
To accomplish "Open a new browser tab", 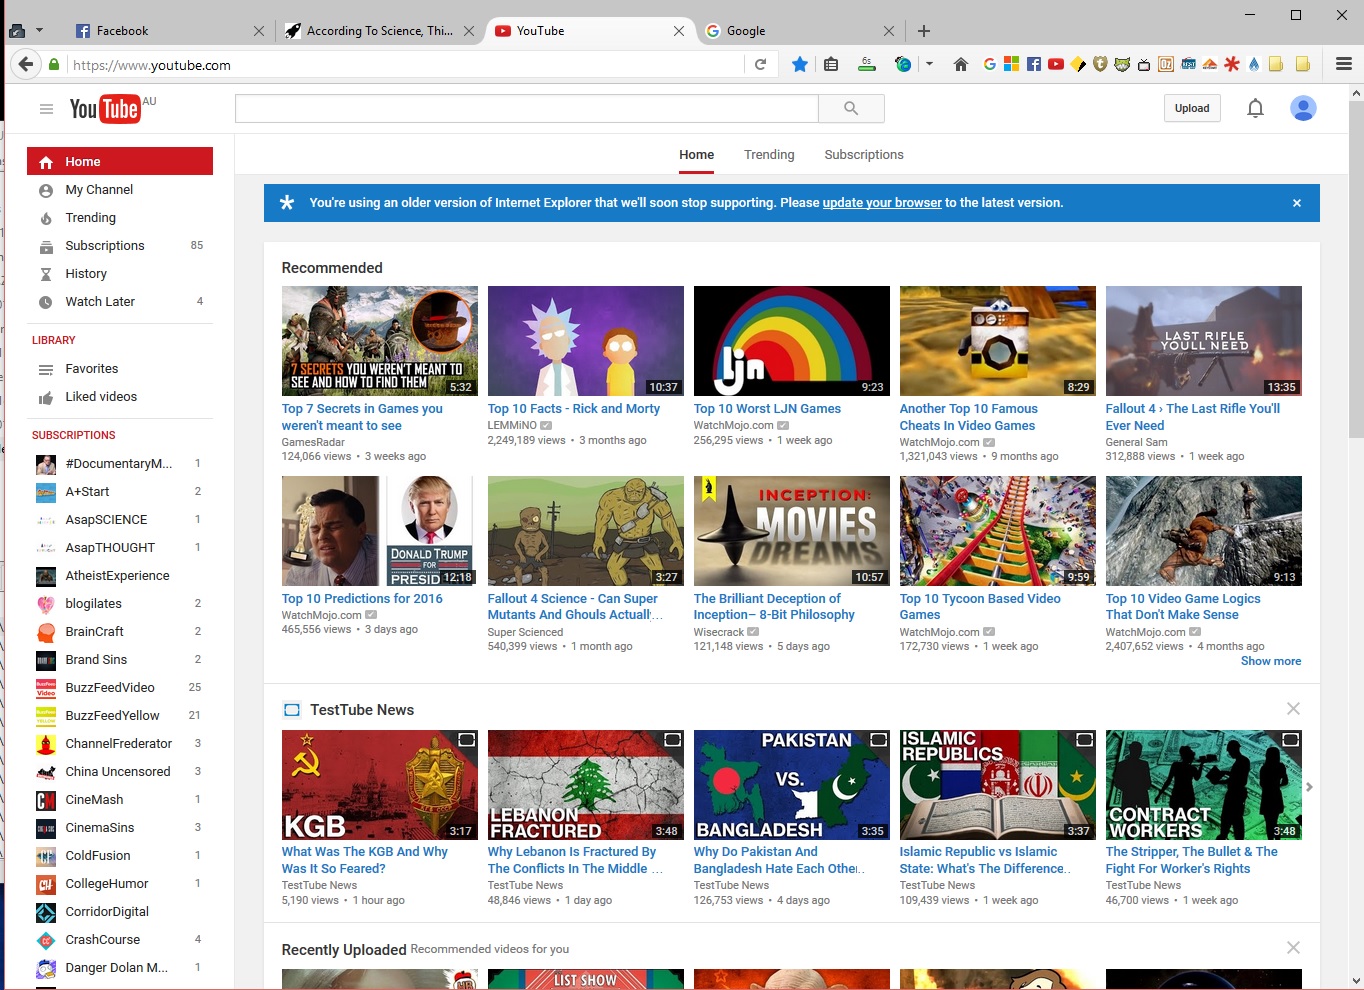I will click(x=924, y=31).
